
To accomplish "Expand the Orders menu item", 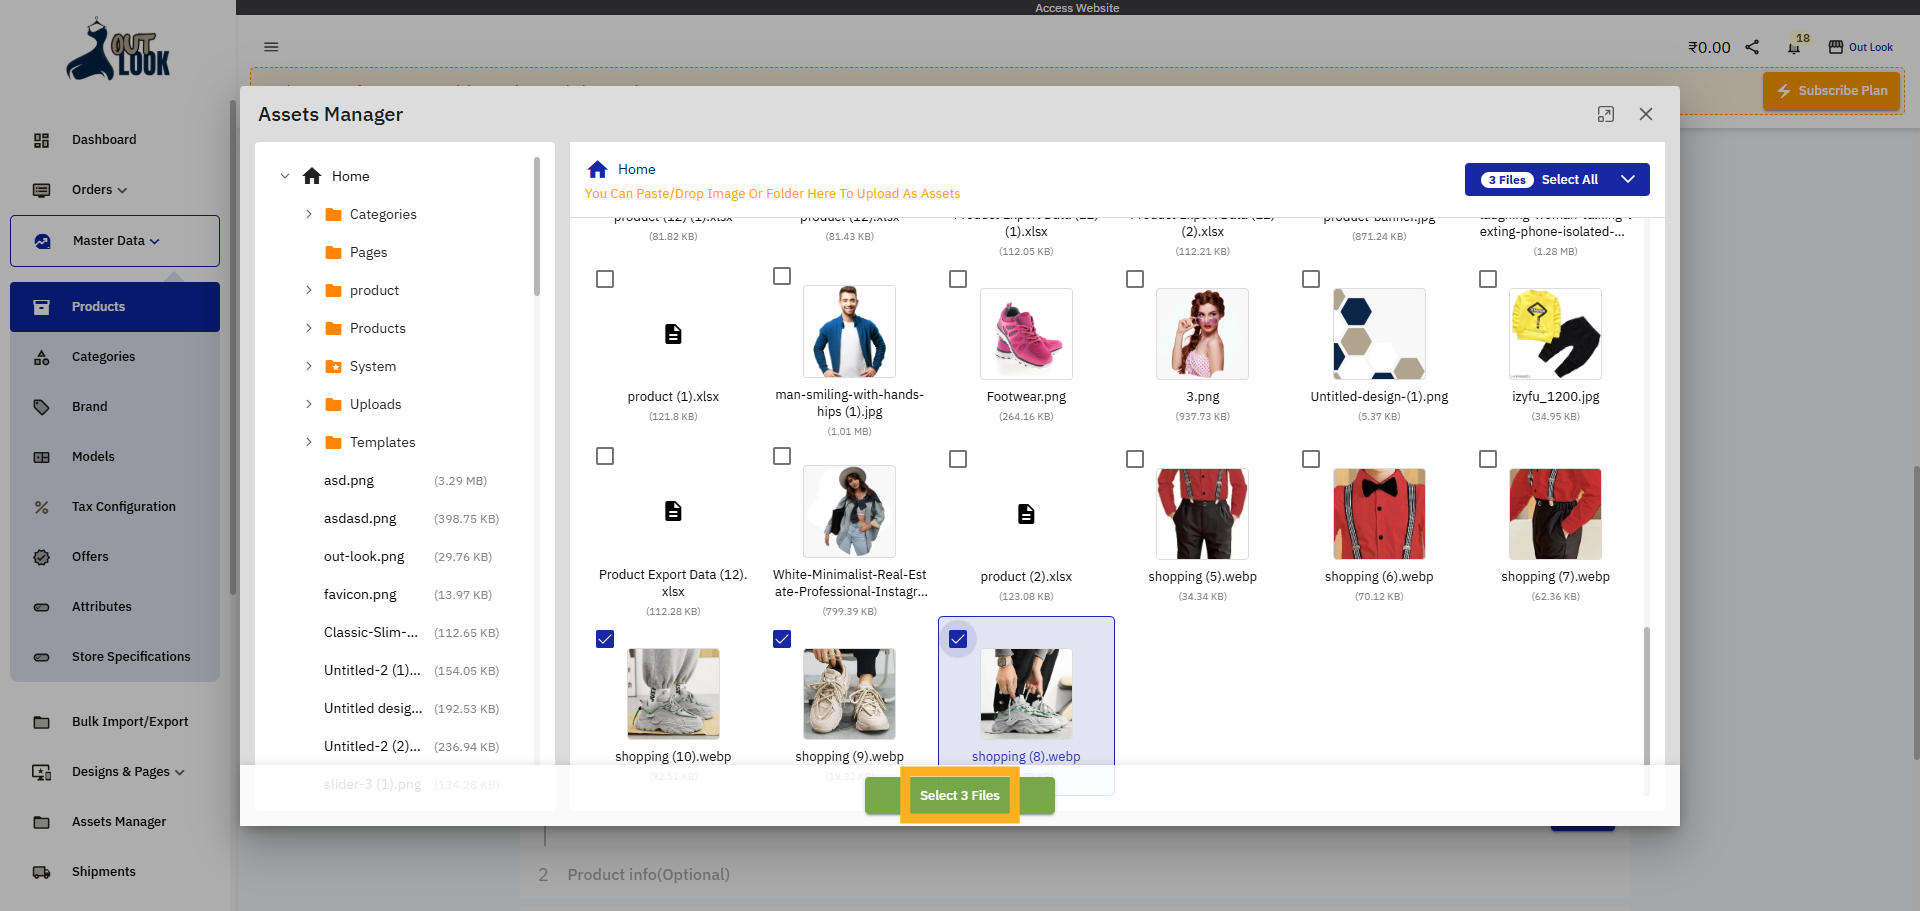I will (x=97, y=189).
